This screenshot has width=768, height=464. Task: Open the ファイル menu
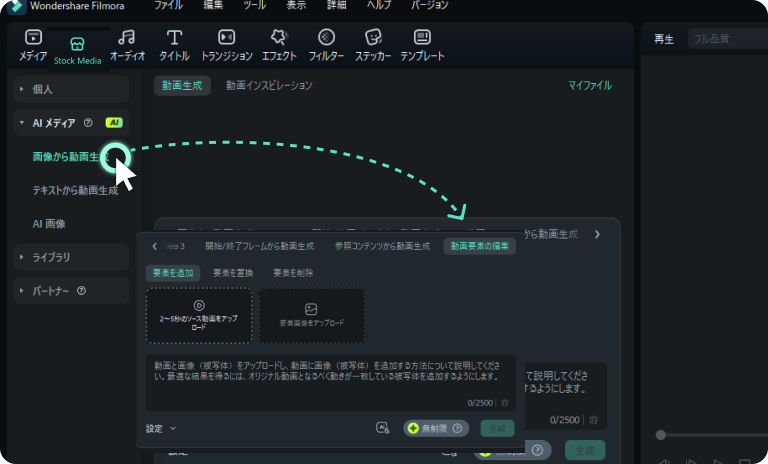(x=168, y=5)
